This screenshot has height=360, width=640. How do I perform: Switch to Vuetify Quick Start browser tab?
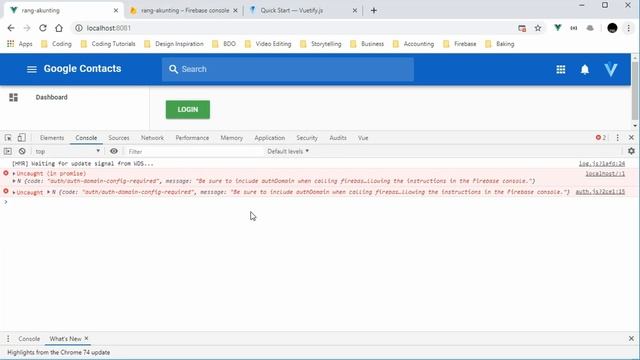click(x=302, y=11)
